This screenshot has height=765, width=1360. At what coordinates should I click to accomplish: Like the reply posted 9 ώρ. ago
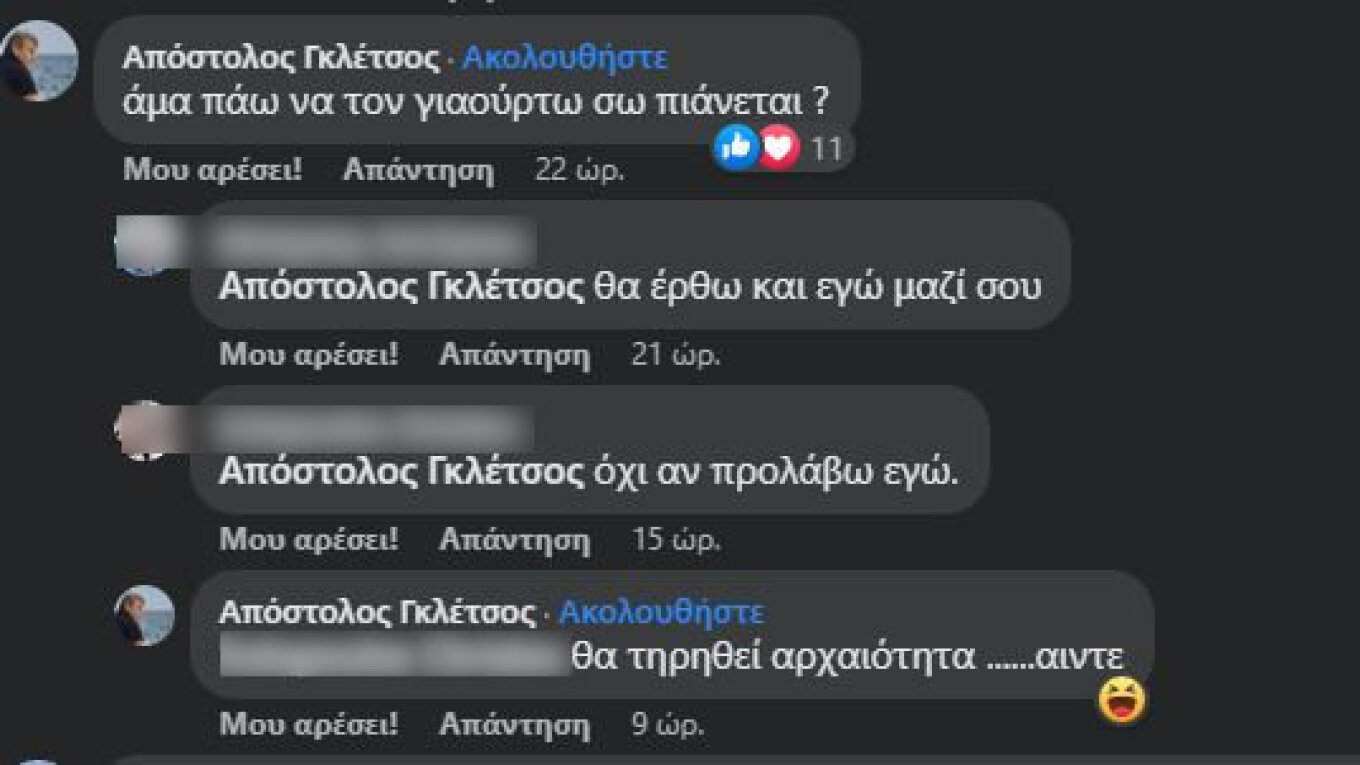pos(308,723)
